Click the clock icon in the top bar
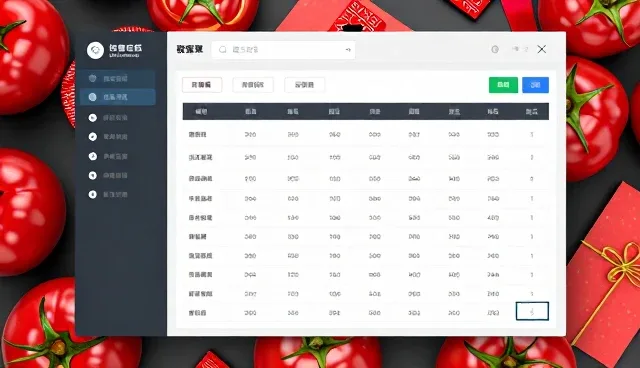 click(x=495, y=49)
